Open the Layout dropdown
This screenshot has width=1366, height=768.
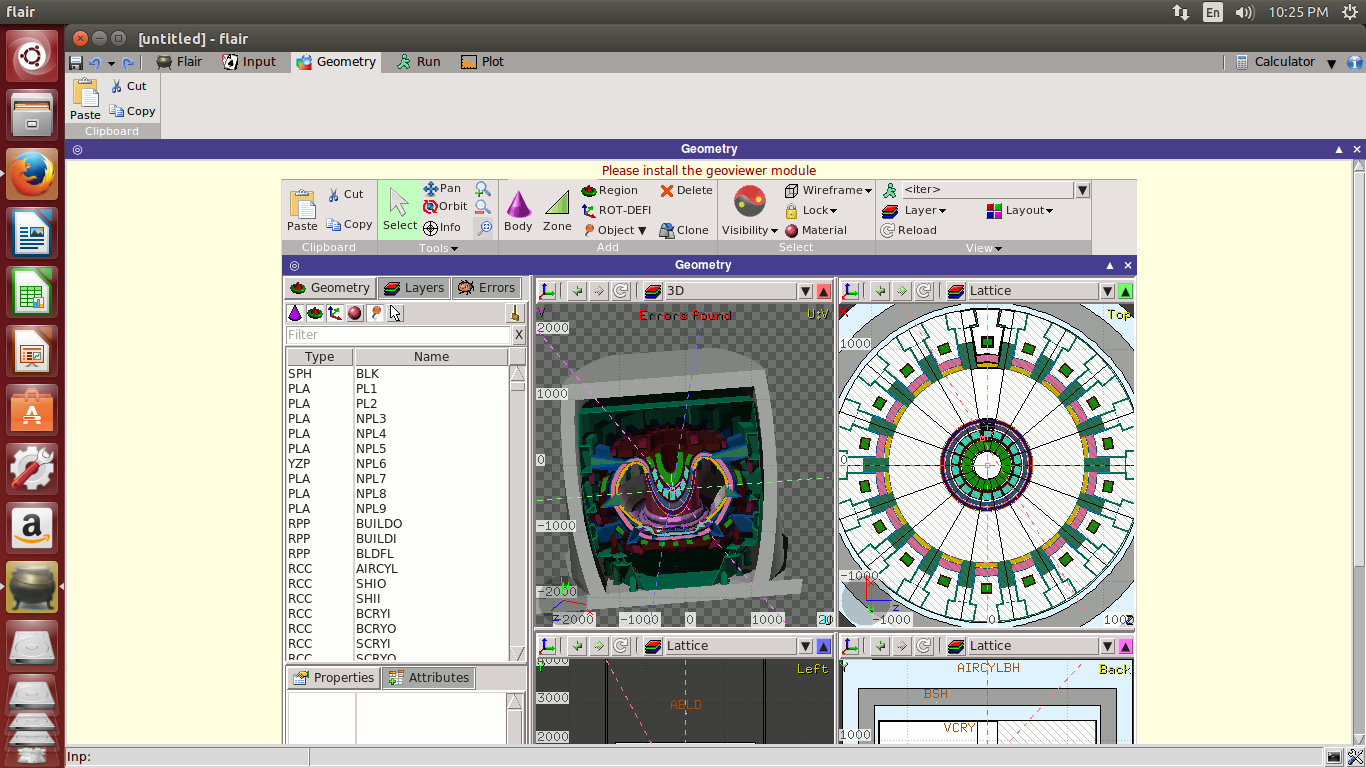pos(1020,210)
